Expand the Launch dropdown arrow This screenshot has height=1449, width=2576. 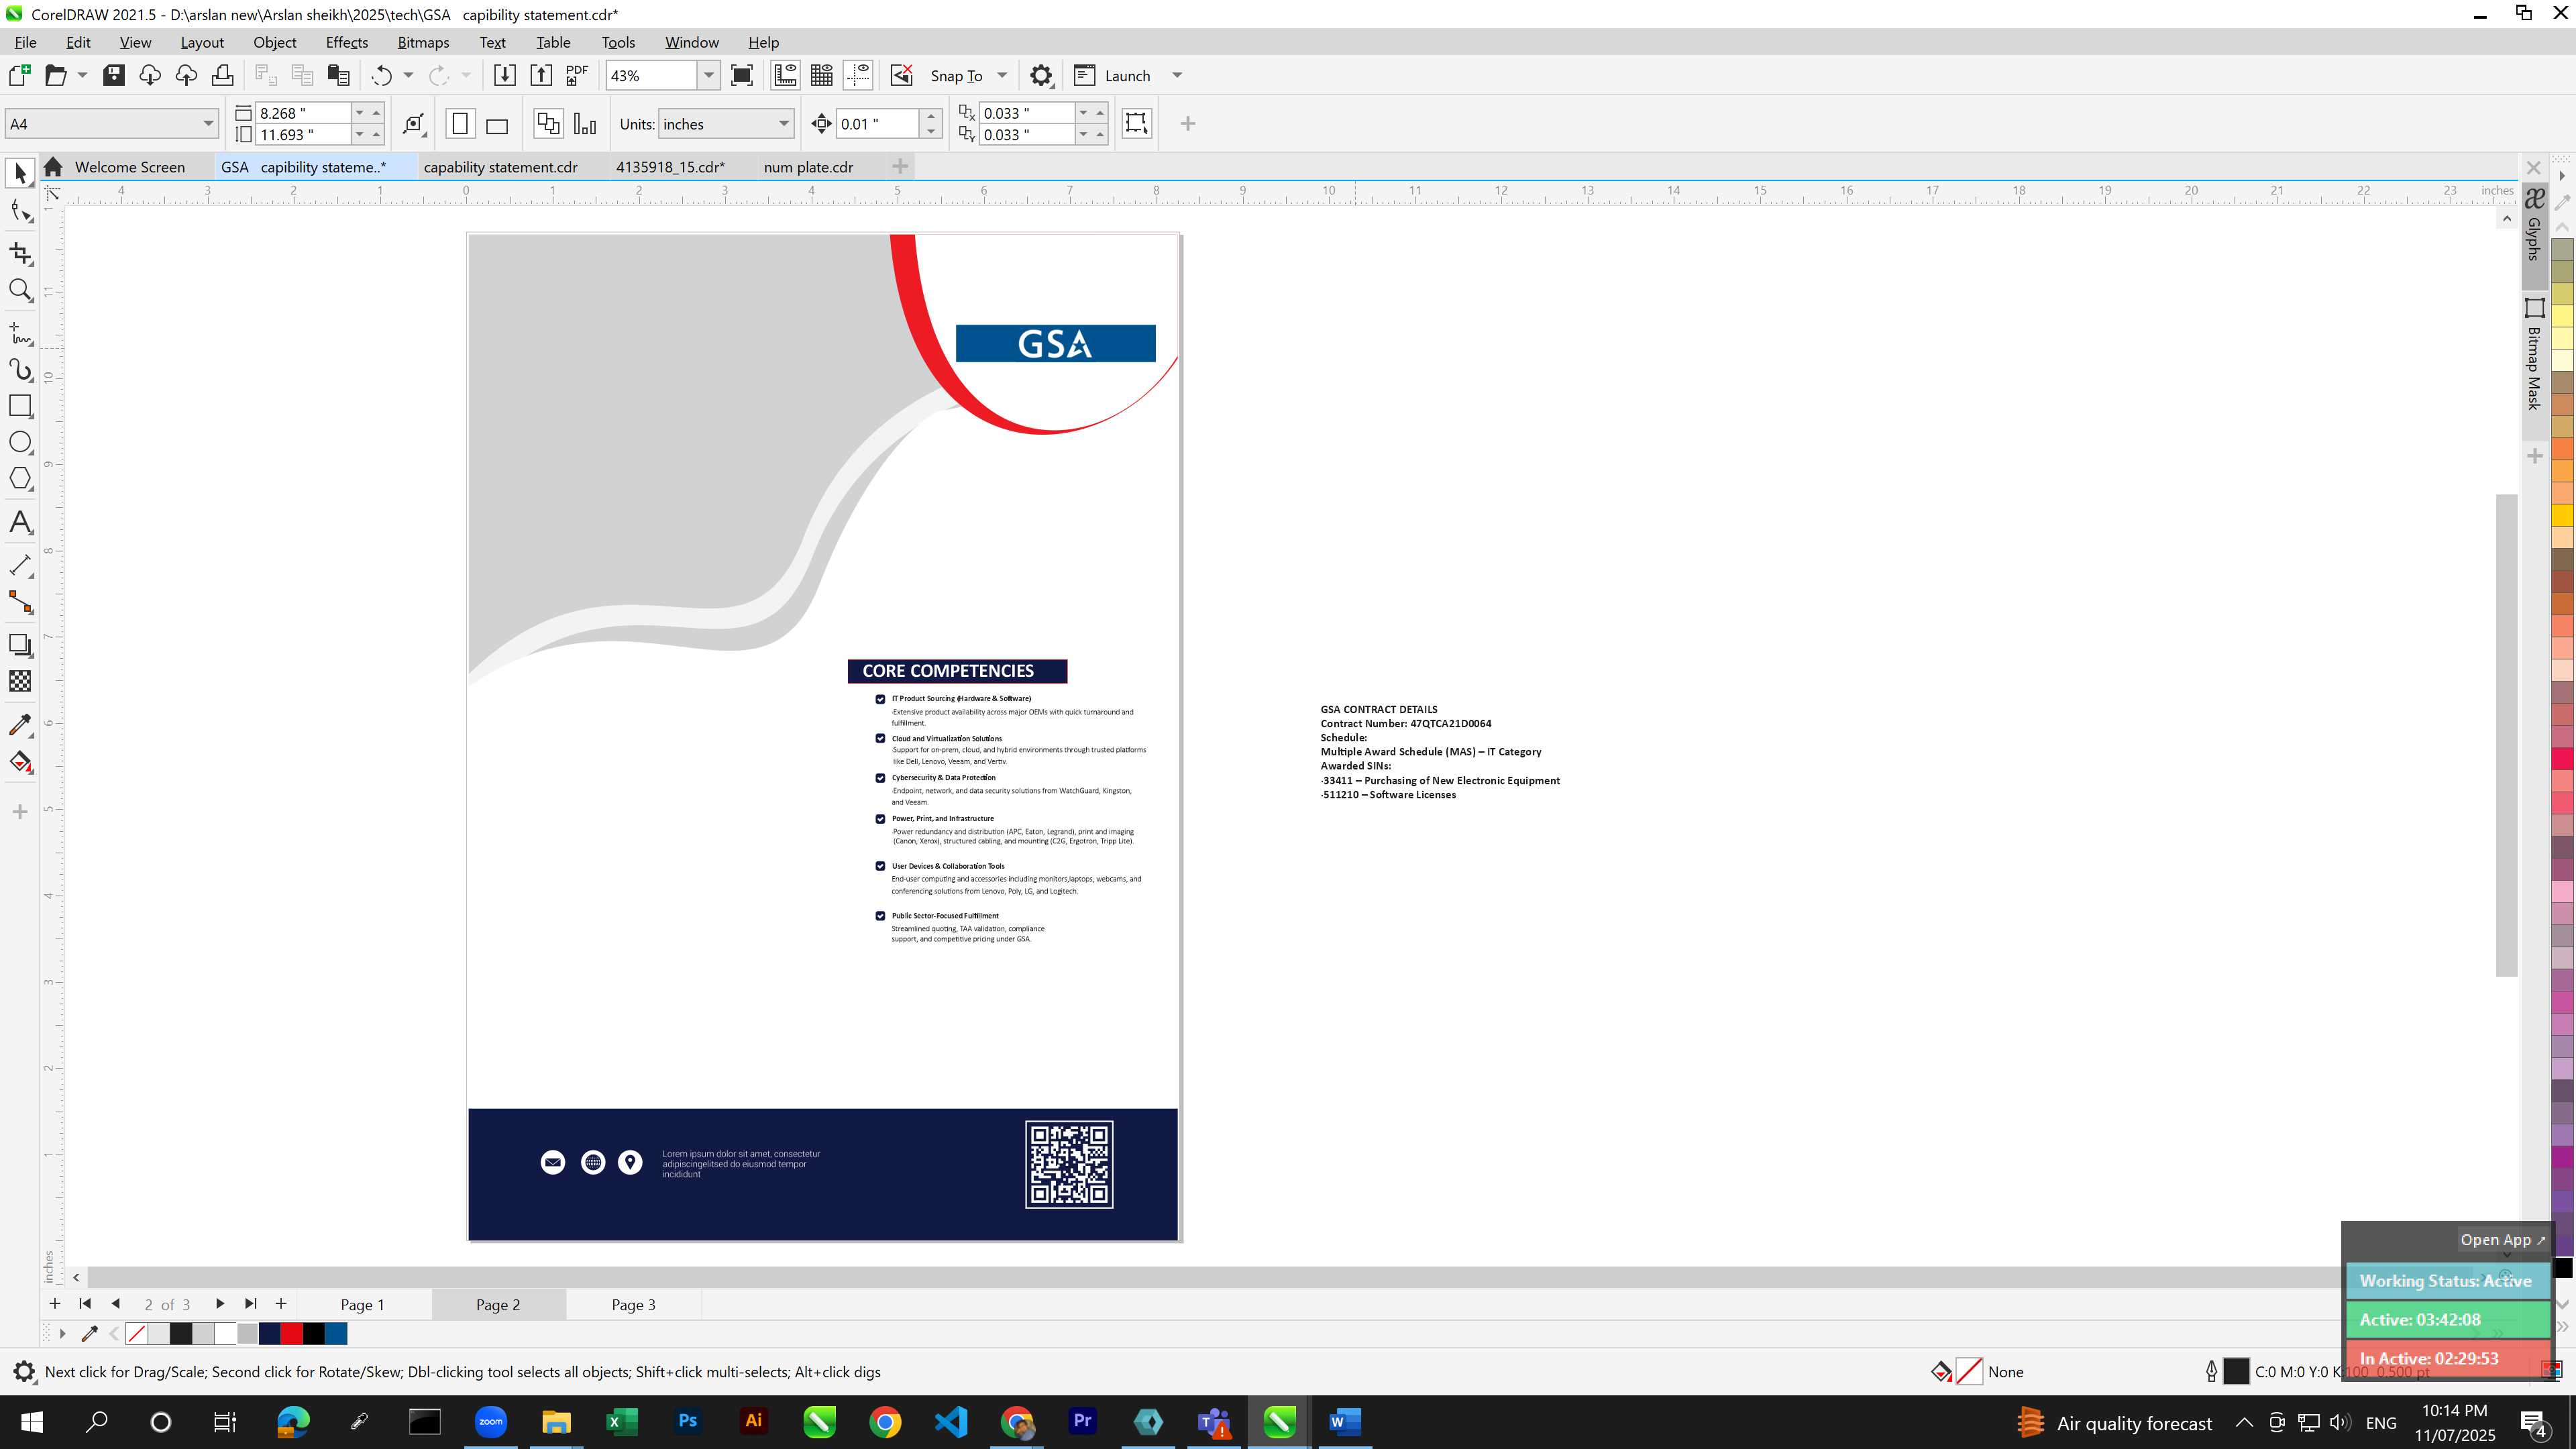click(x=1177, y=75)
